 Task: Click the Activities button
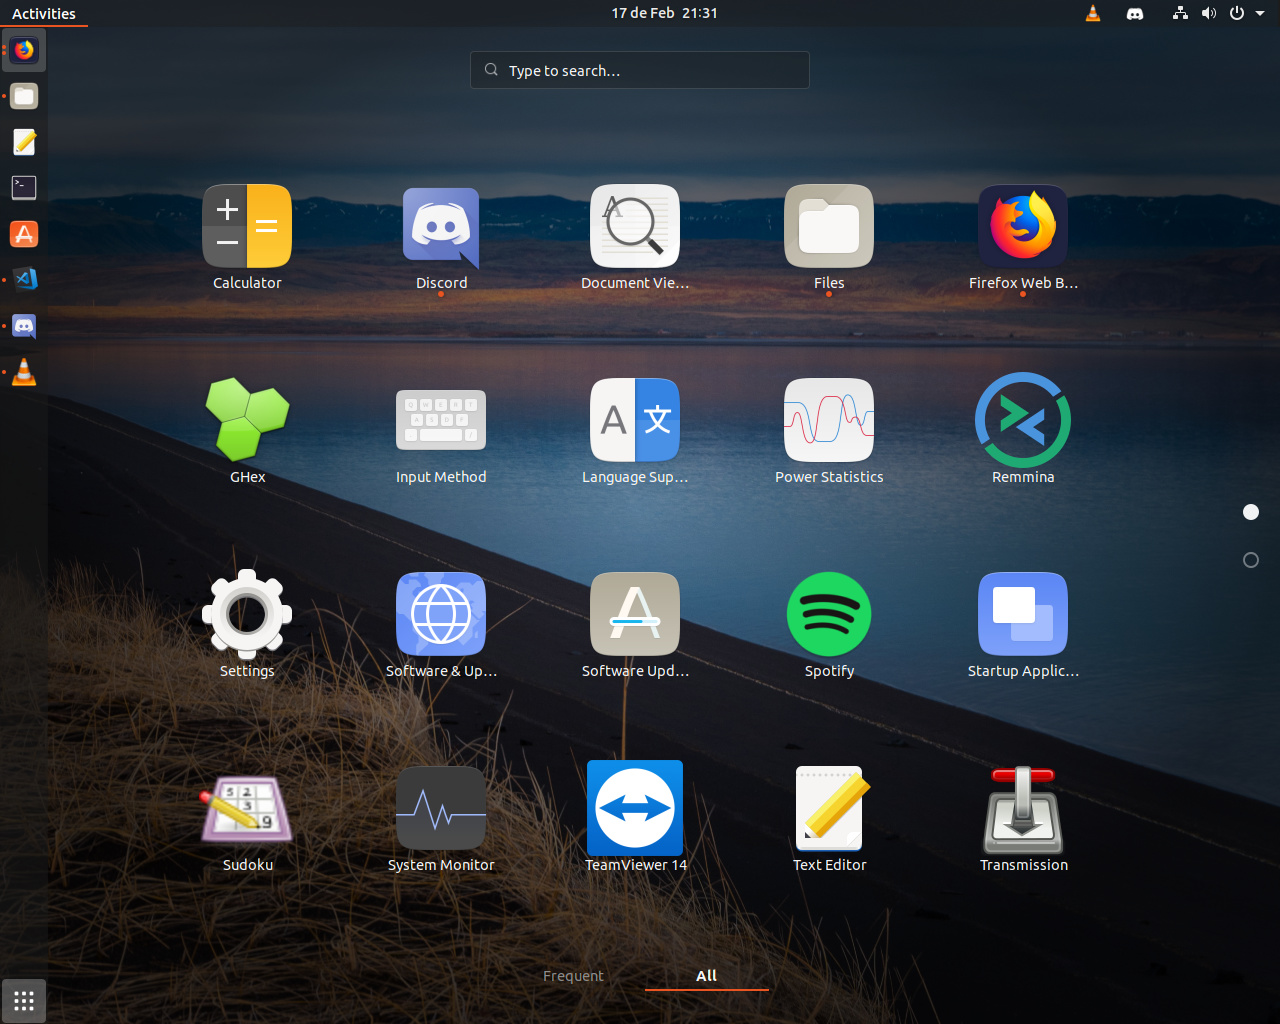click(44, 13)
